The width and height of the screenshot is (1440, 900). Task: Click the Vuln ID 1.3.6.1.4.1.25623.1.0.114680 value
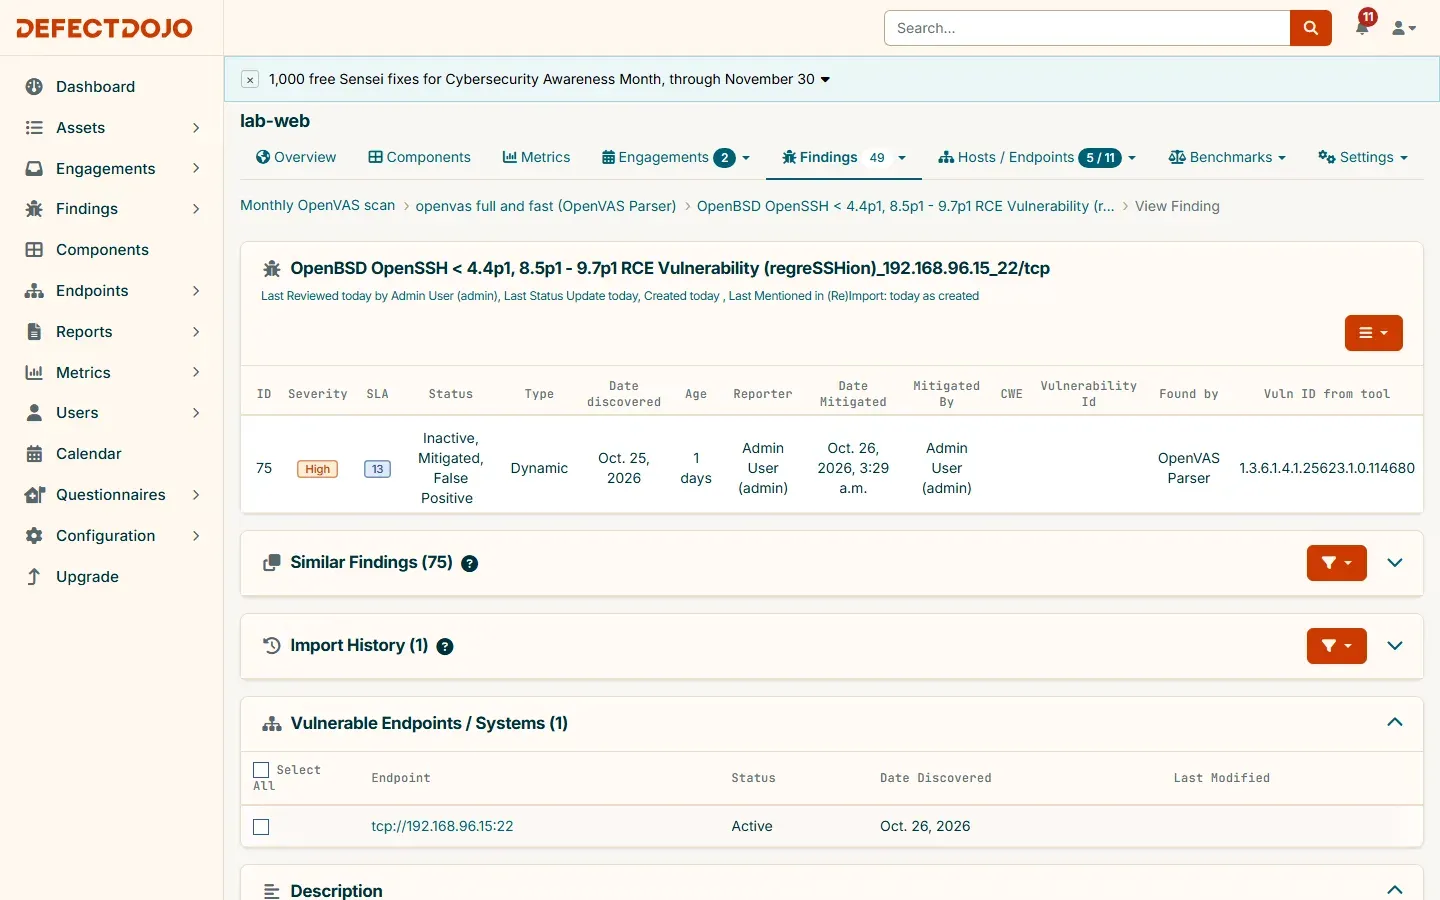point(1327,468)
